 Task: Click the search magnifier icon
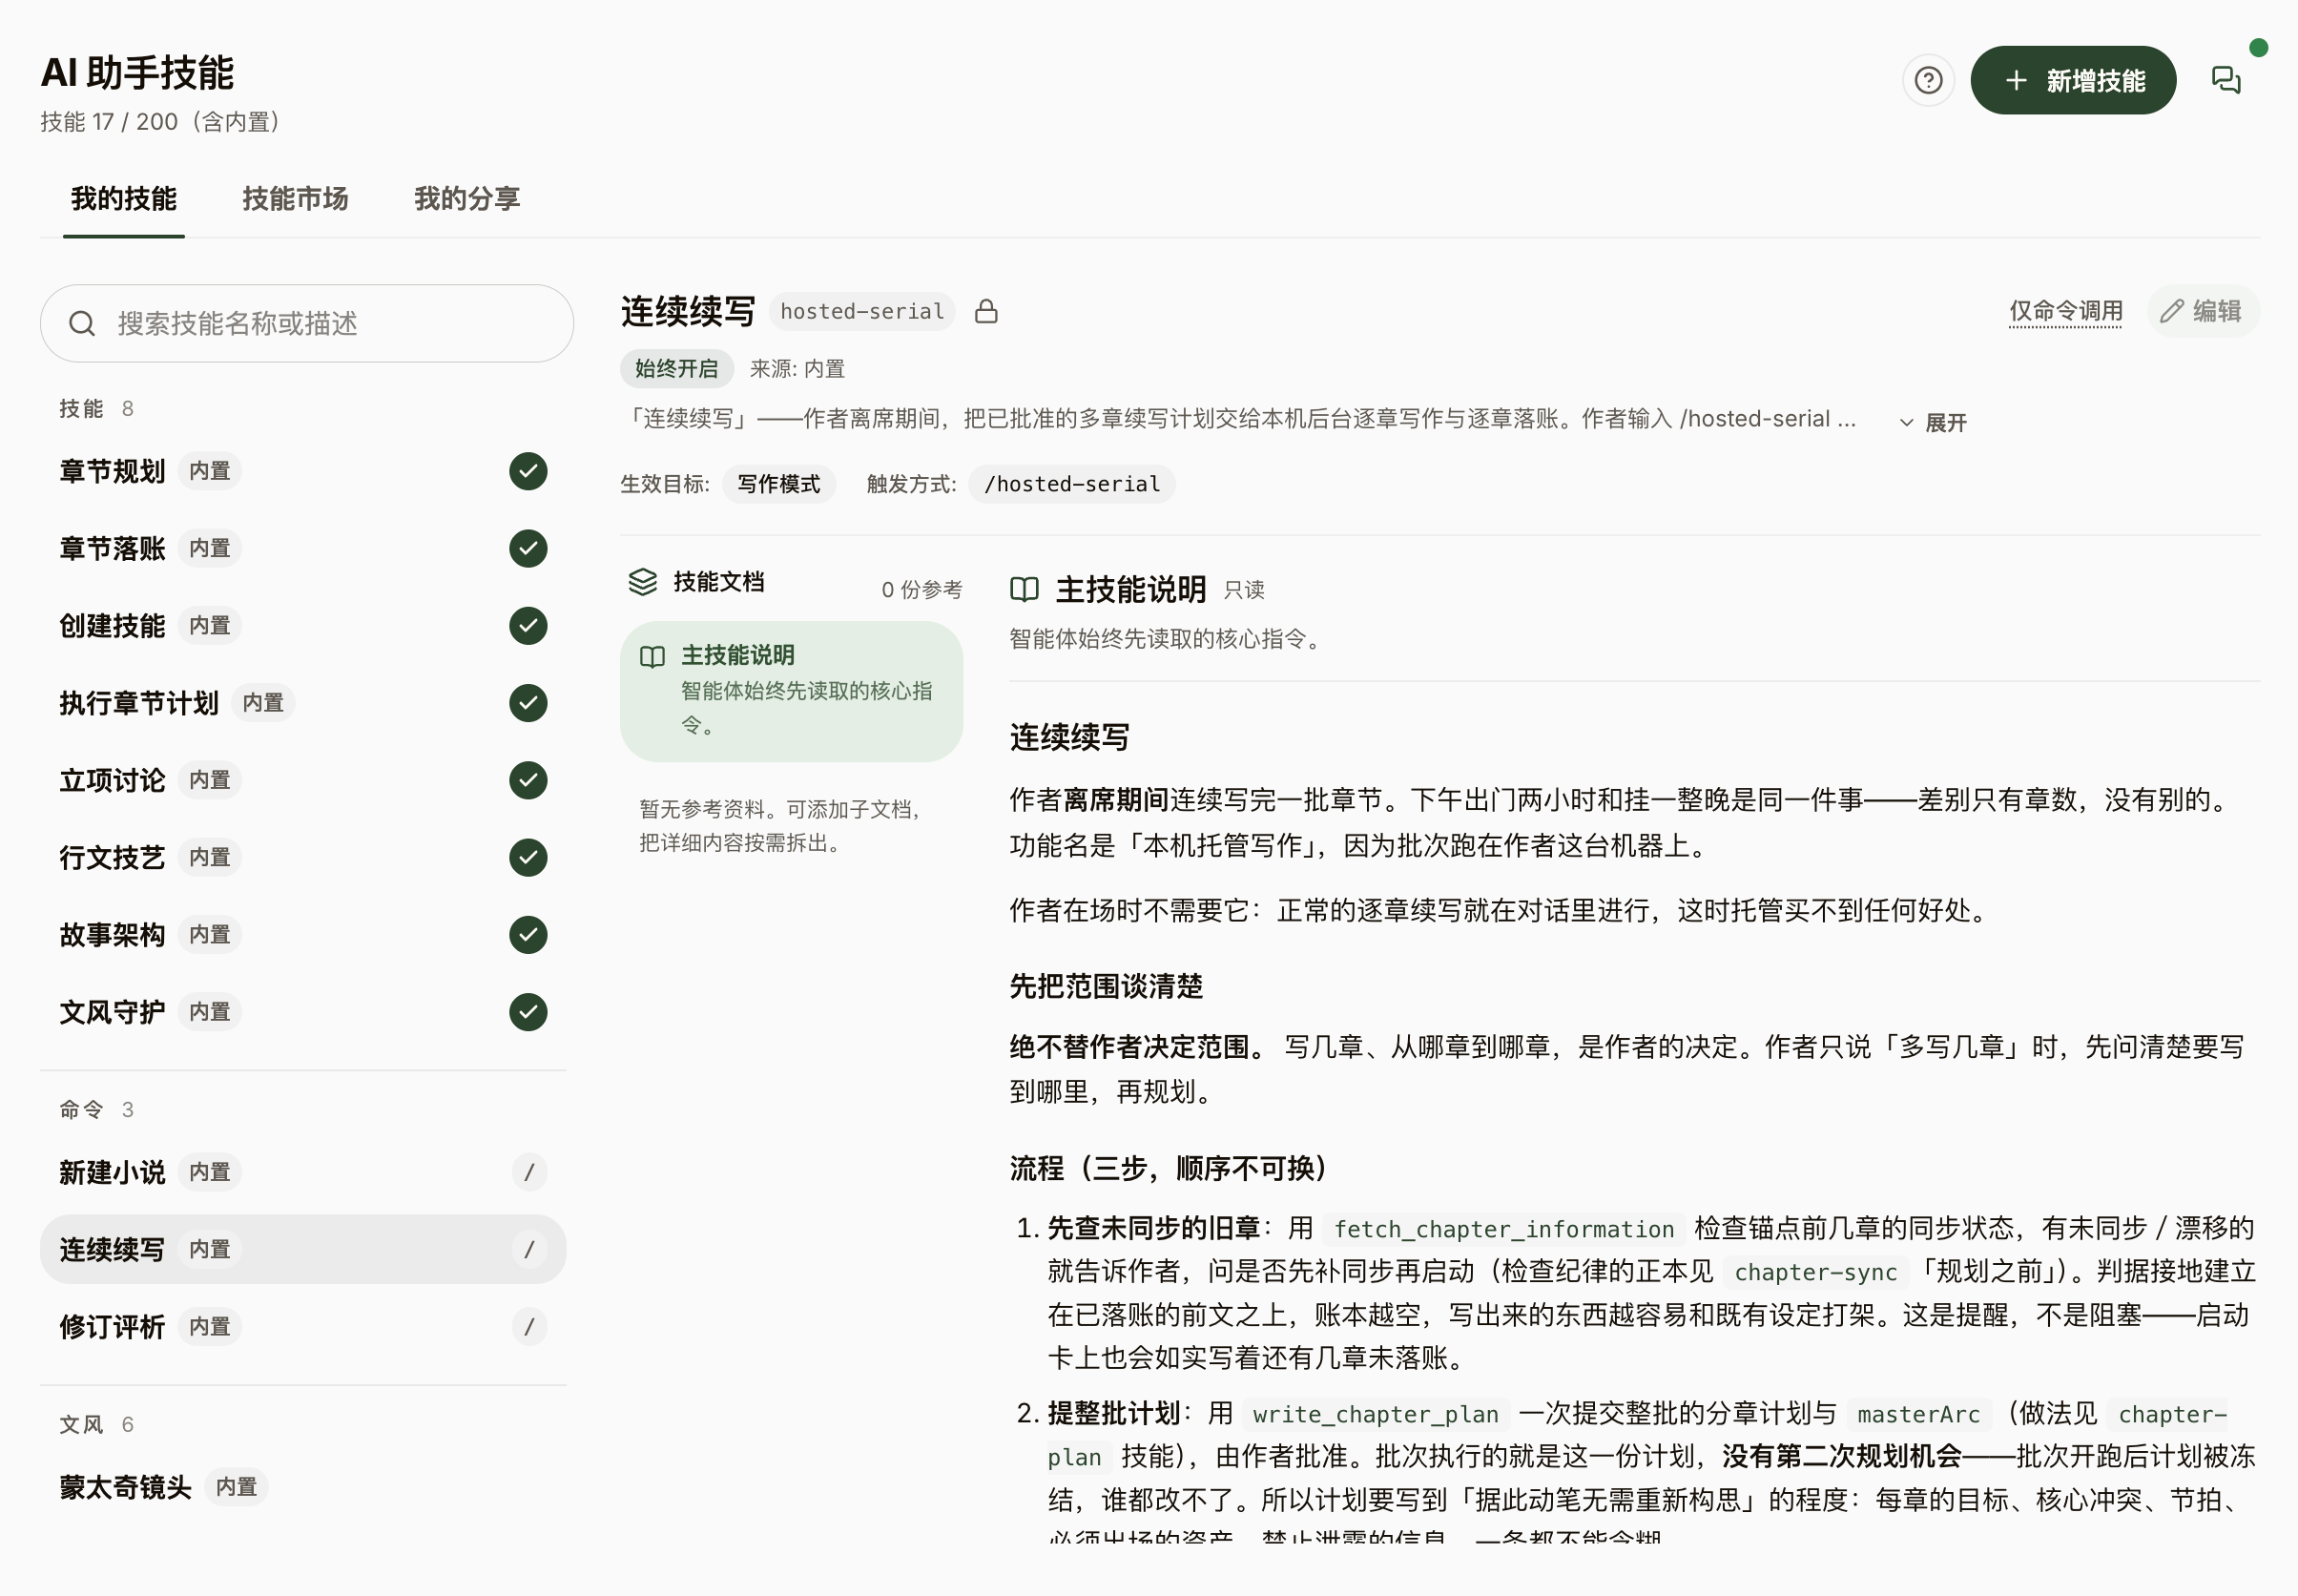pos(82,323)
